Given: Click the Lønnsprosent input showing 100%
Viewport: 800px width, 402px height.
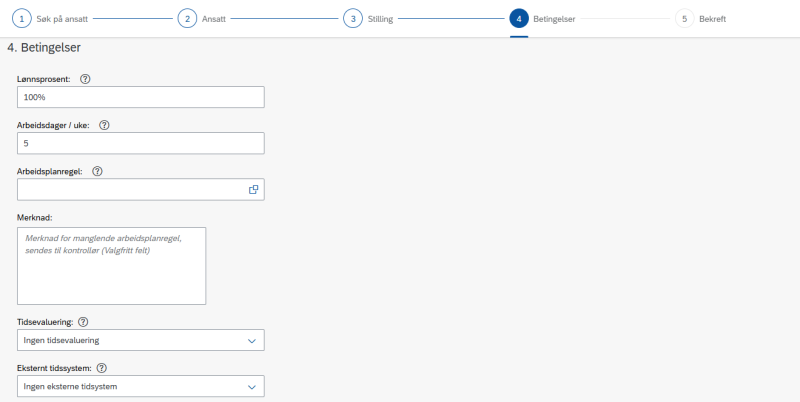Looking at the screenshot, I should point(141,97).
